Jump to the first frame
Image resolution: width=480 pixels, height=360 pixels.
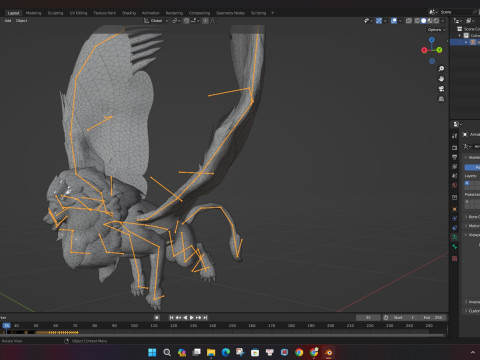[x=171, y=318]
